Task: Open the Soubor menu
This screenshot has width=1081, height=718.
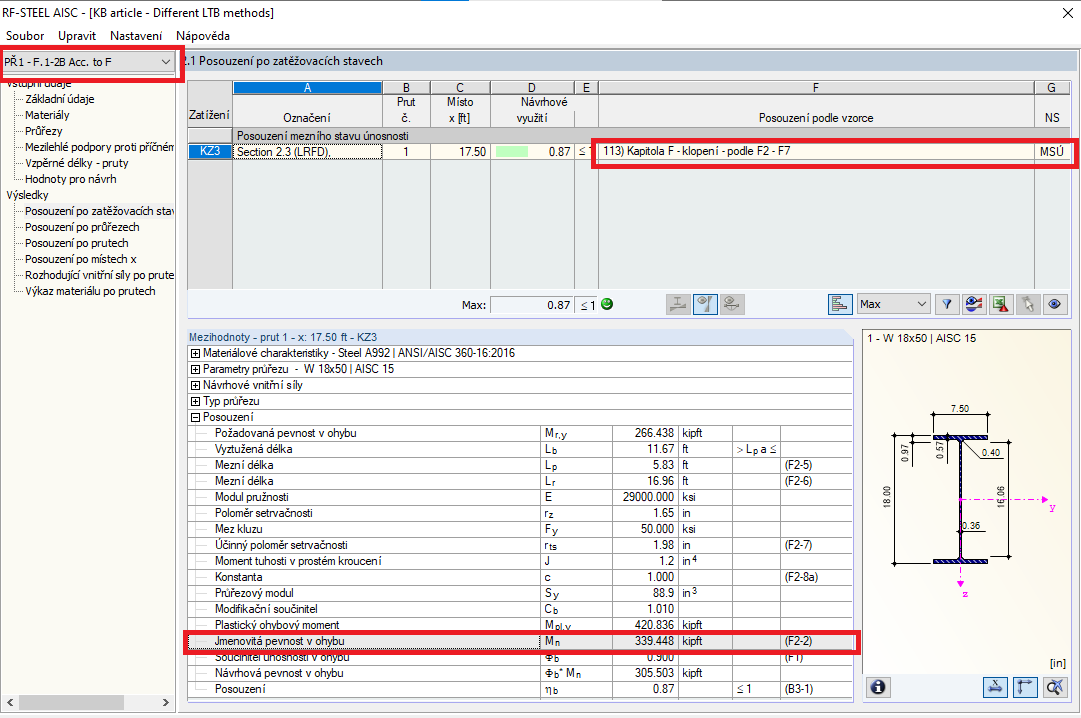Action: point(25,36)
